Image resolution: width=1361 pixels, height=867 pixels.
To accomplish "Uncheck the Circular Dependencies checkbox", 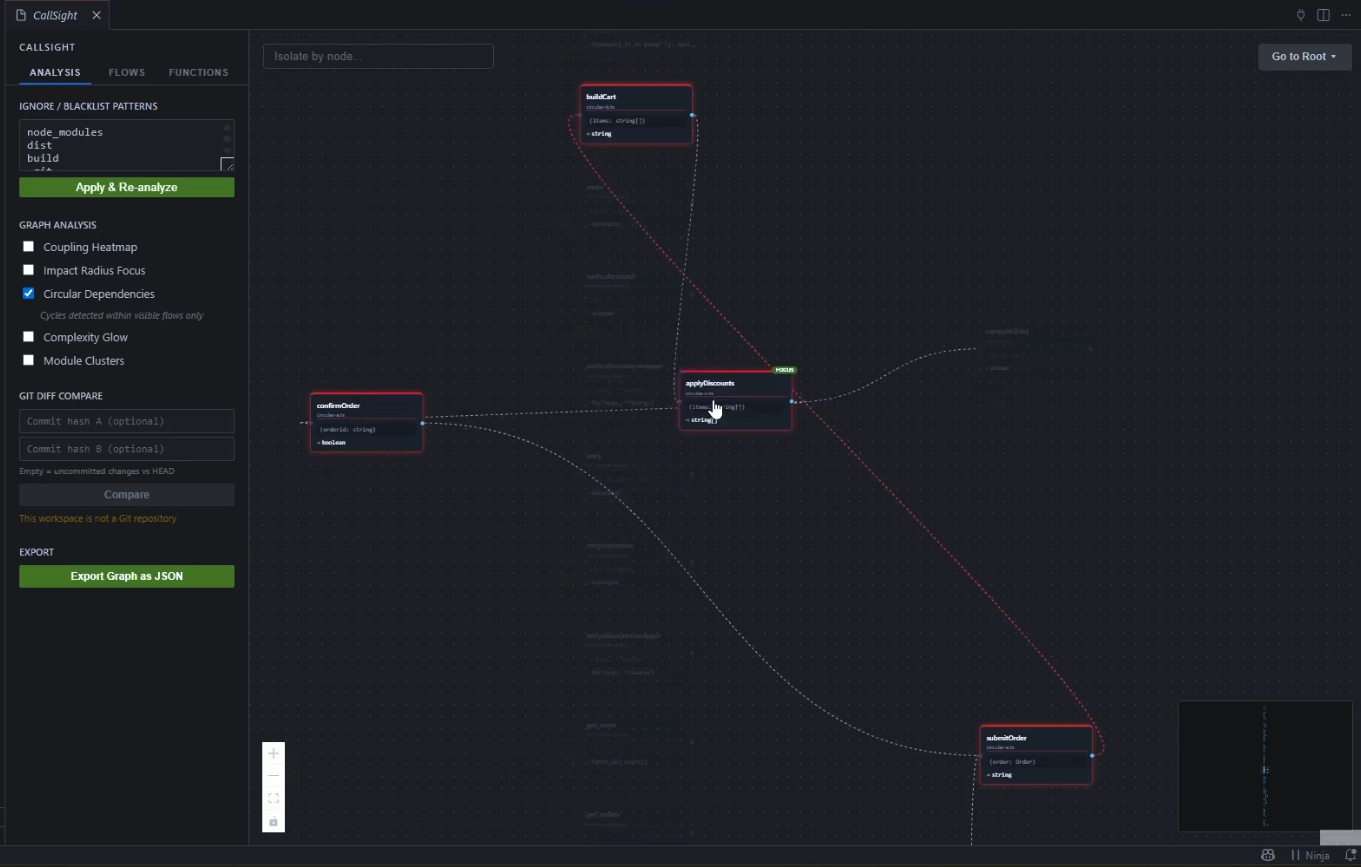I will pyautogui.click(x=28, y=293).
